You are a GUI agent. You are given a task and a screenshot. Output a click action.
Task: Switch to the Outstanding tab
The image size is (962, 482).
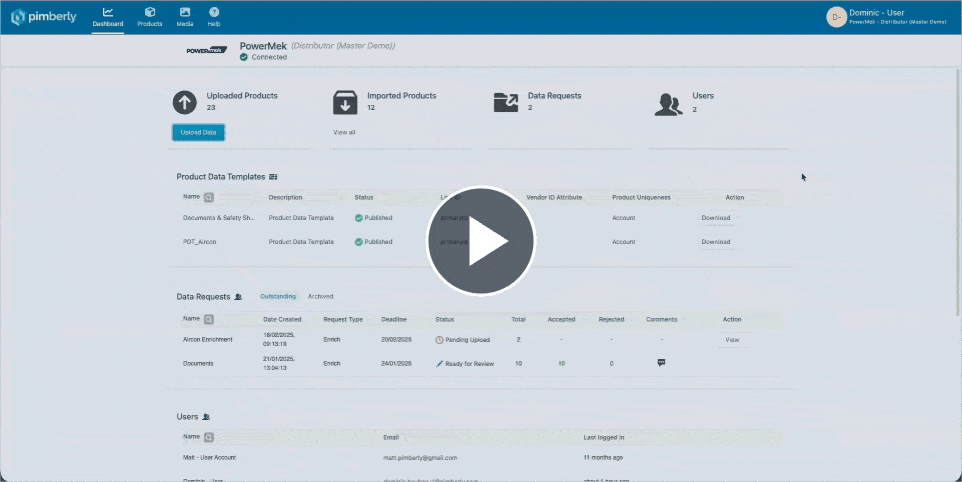pos(278,296)
